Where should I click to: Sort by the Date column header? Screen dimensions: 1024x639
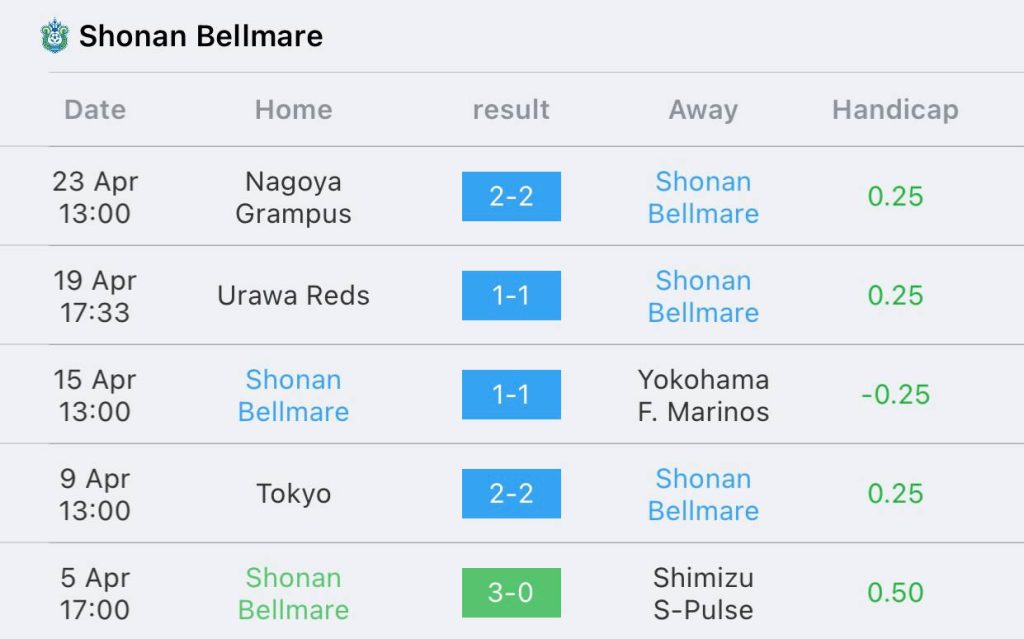pos(95,110)
